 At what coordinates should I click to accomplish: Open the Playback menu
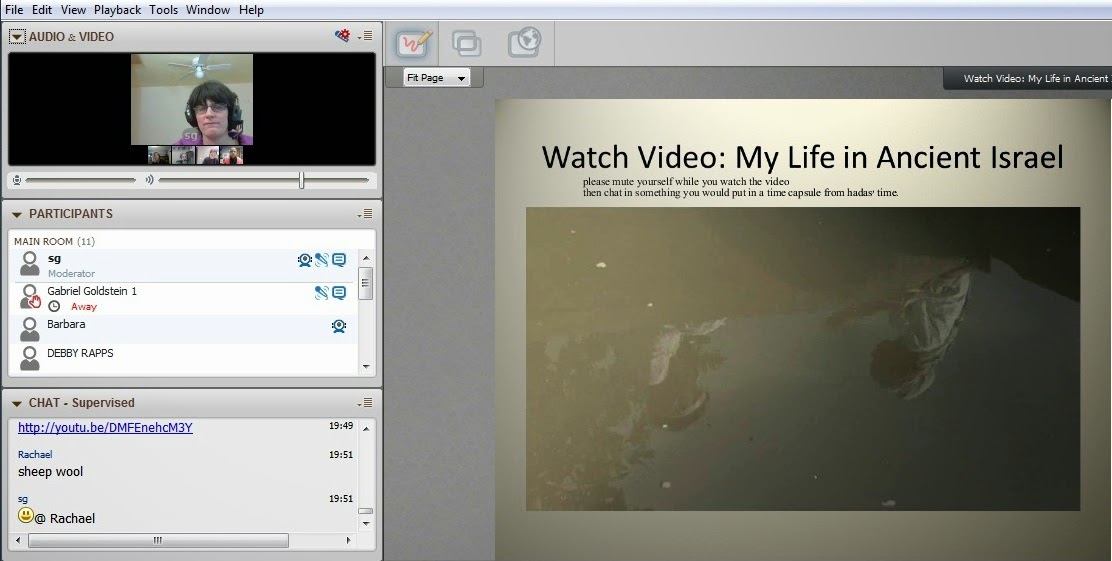point(117,10)
